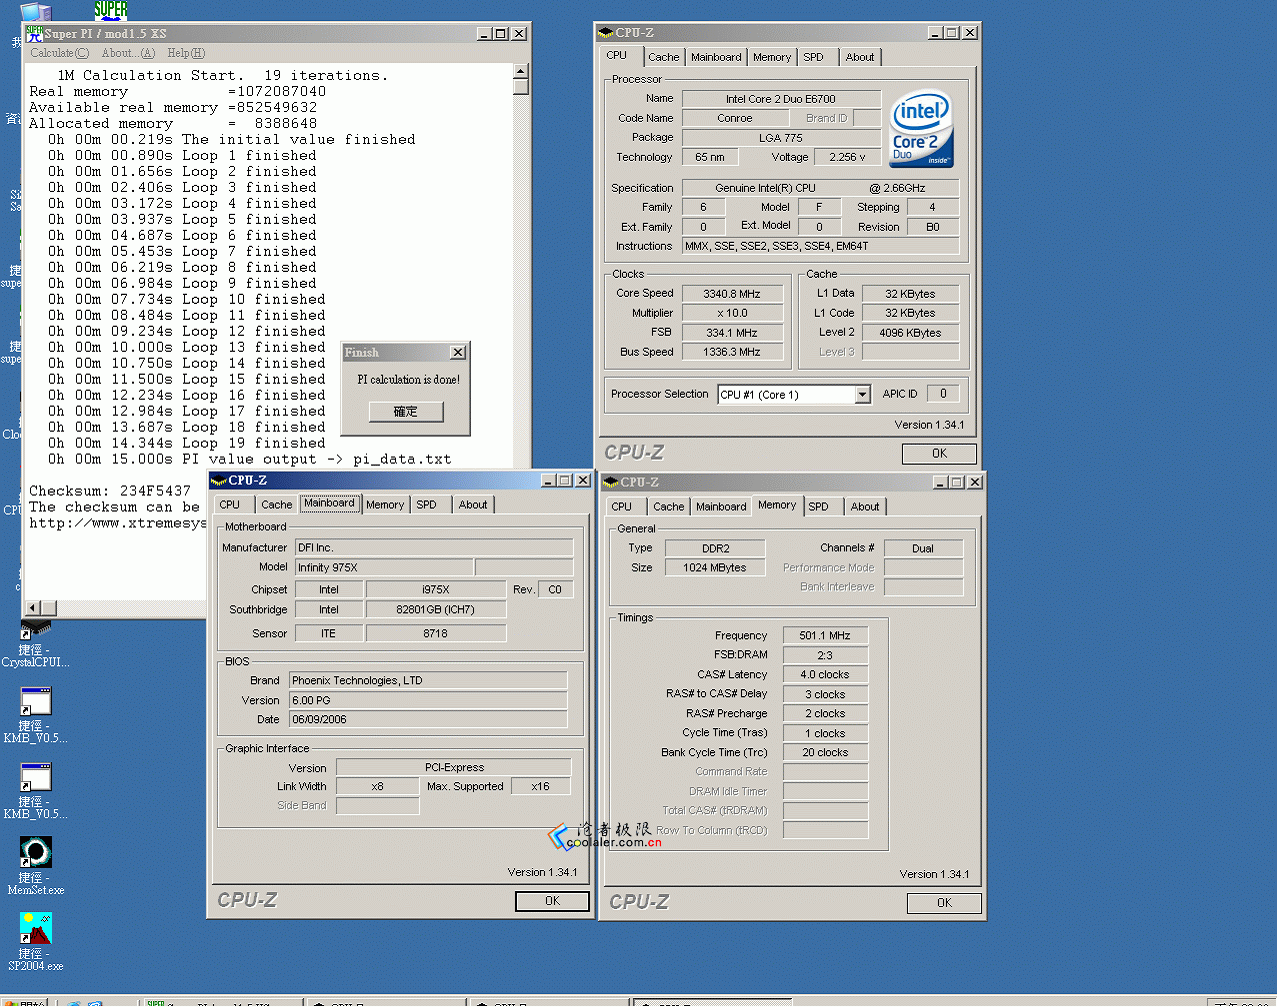This screenshot has width=1277, height=1007.
Task: Switch to Cache tab in the Mainboard CPU-Z window
Action: pos(277,505)
